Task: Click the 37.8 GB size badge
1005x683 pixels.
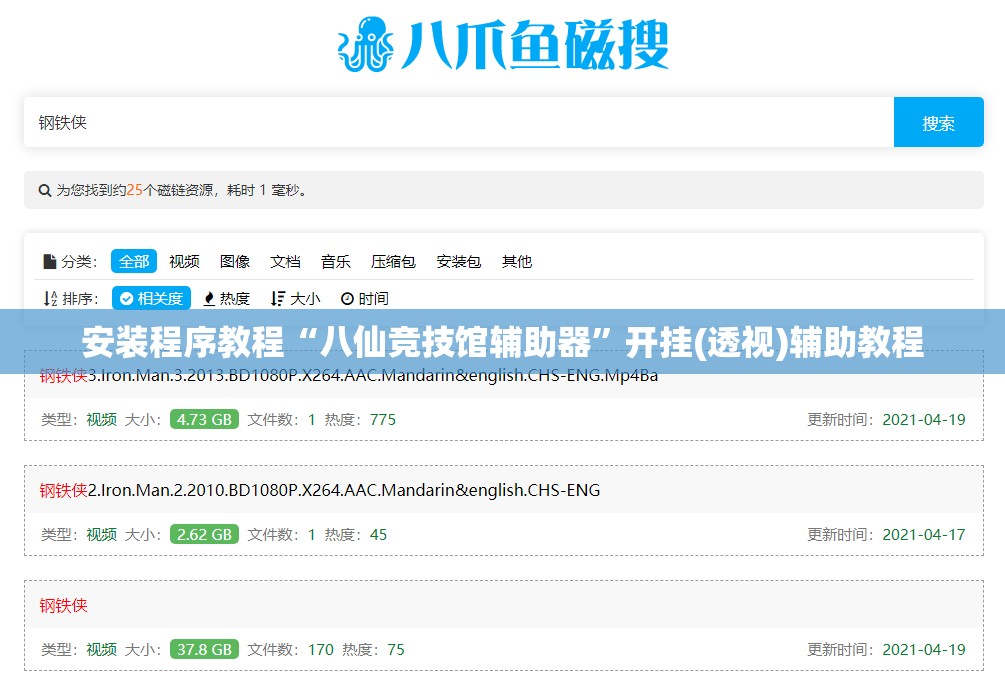Action: (x=204, y=650)
